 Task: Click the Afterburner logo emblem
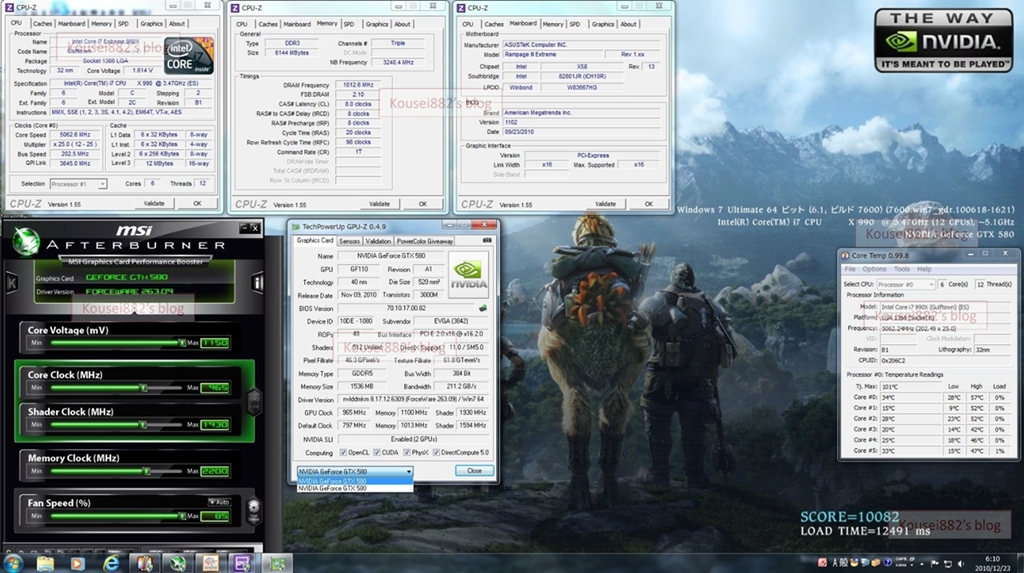pos(26,242)
